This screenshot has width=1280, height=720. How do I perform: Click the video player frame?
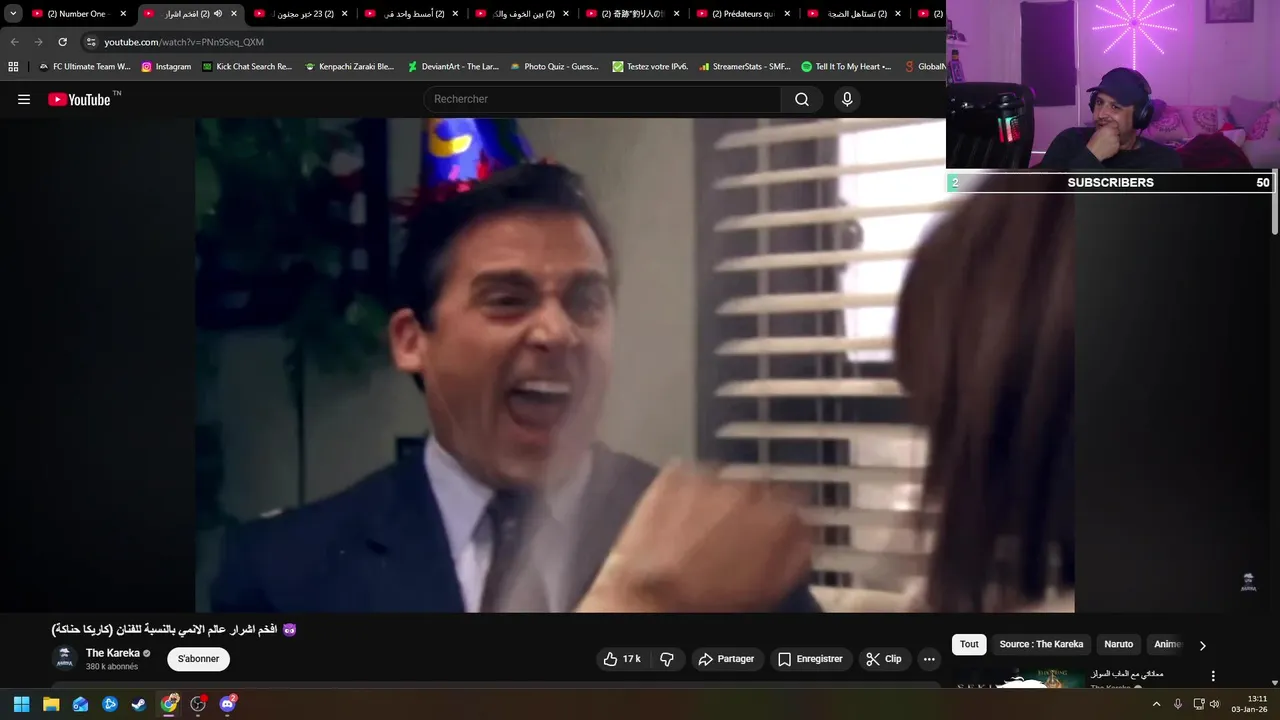[634, 365]
